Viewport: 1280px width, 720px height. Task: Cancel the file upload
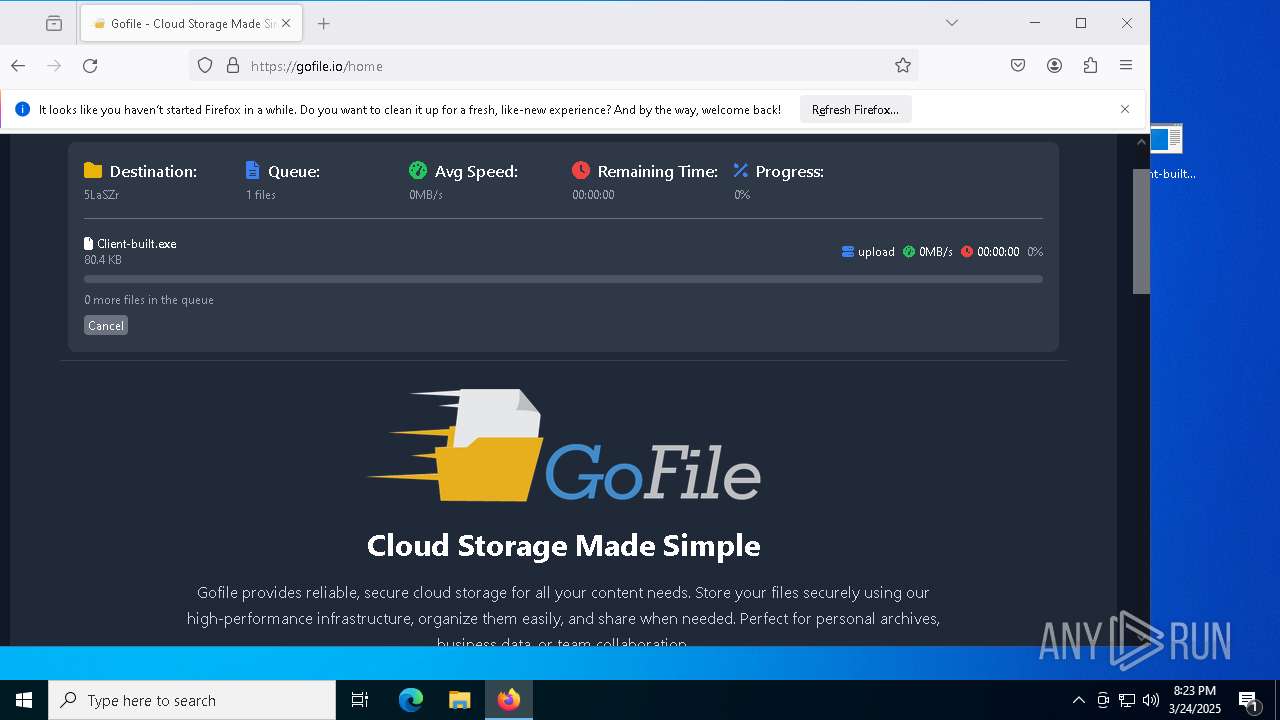pyautogui.click(x=106, y=325)
